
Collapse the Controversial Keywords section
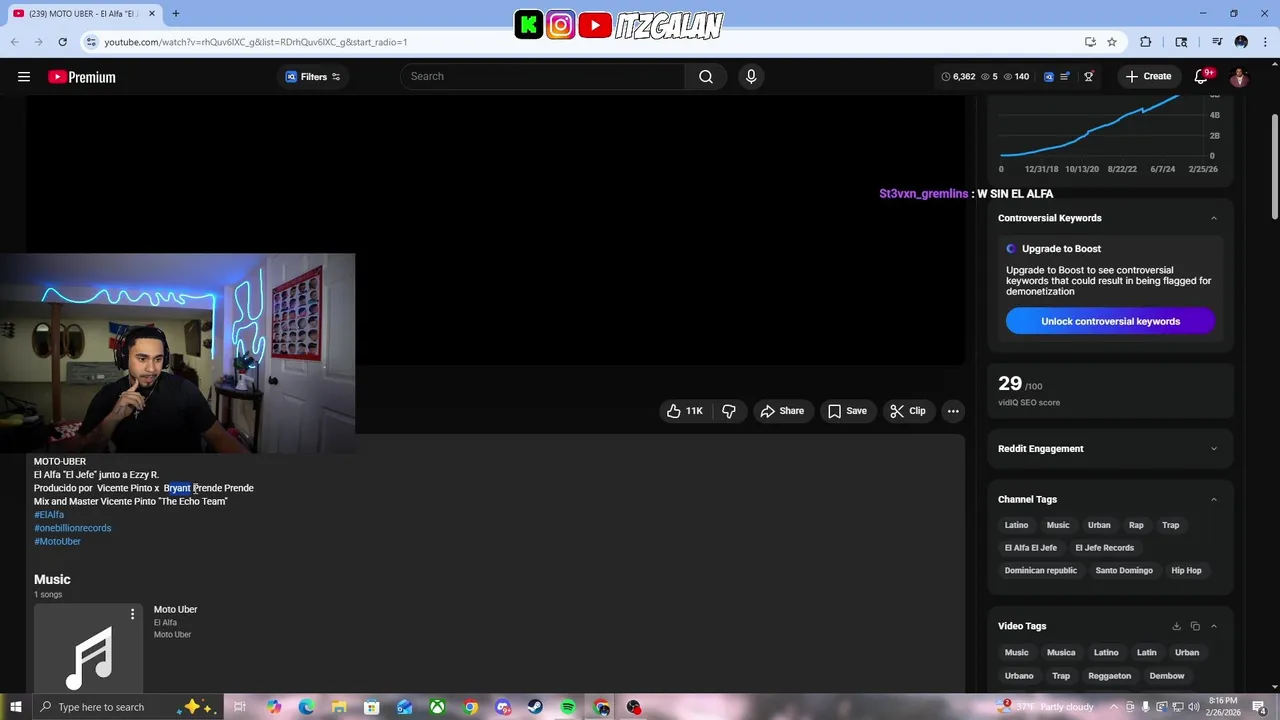pyautogui.click(x=1214, y=218)
